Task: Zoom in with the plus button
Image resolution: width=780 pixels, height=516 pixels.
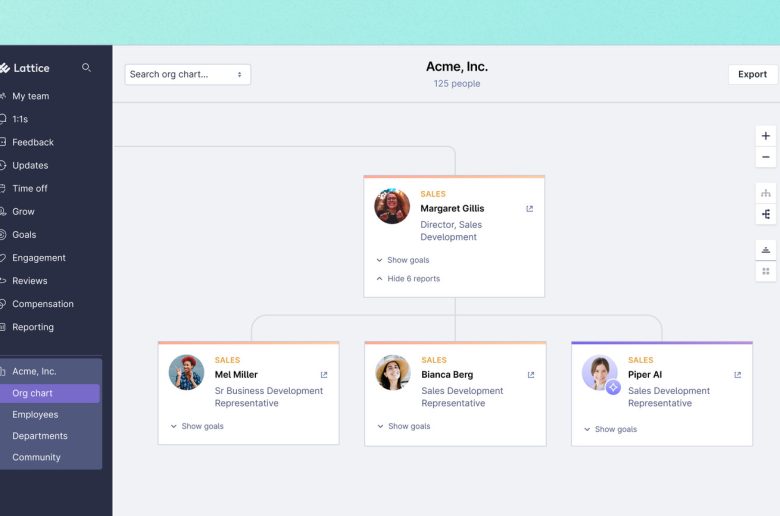Action: click(766, 136)
